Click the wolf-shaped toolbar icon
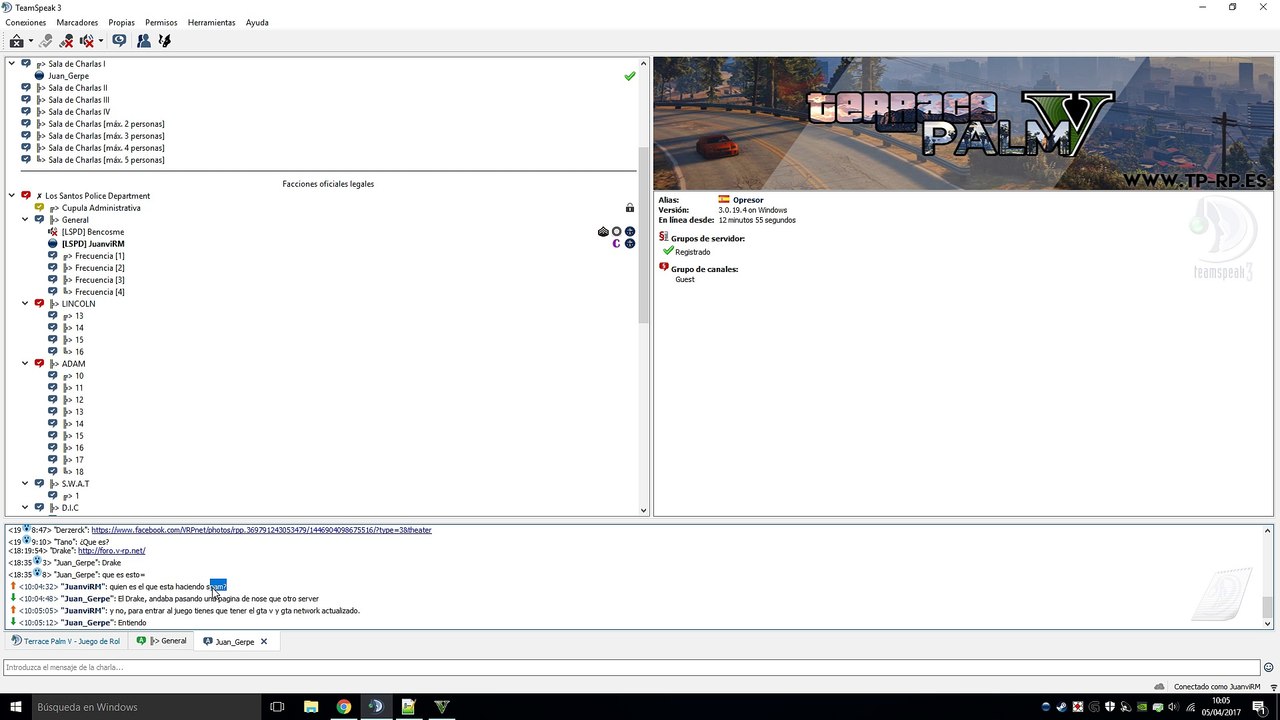The width and height of the screenshot is (1280, 720). [x=165, y=41]
